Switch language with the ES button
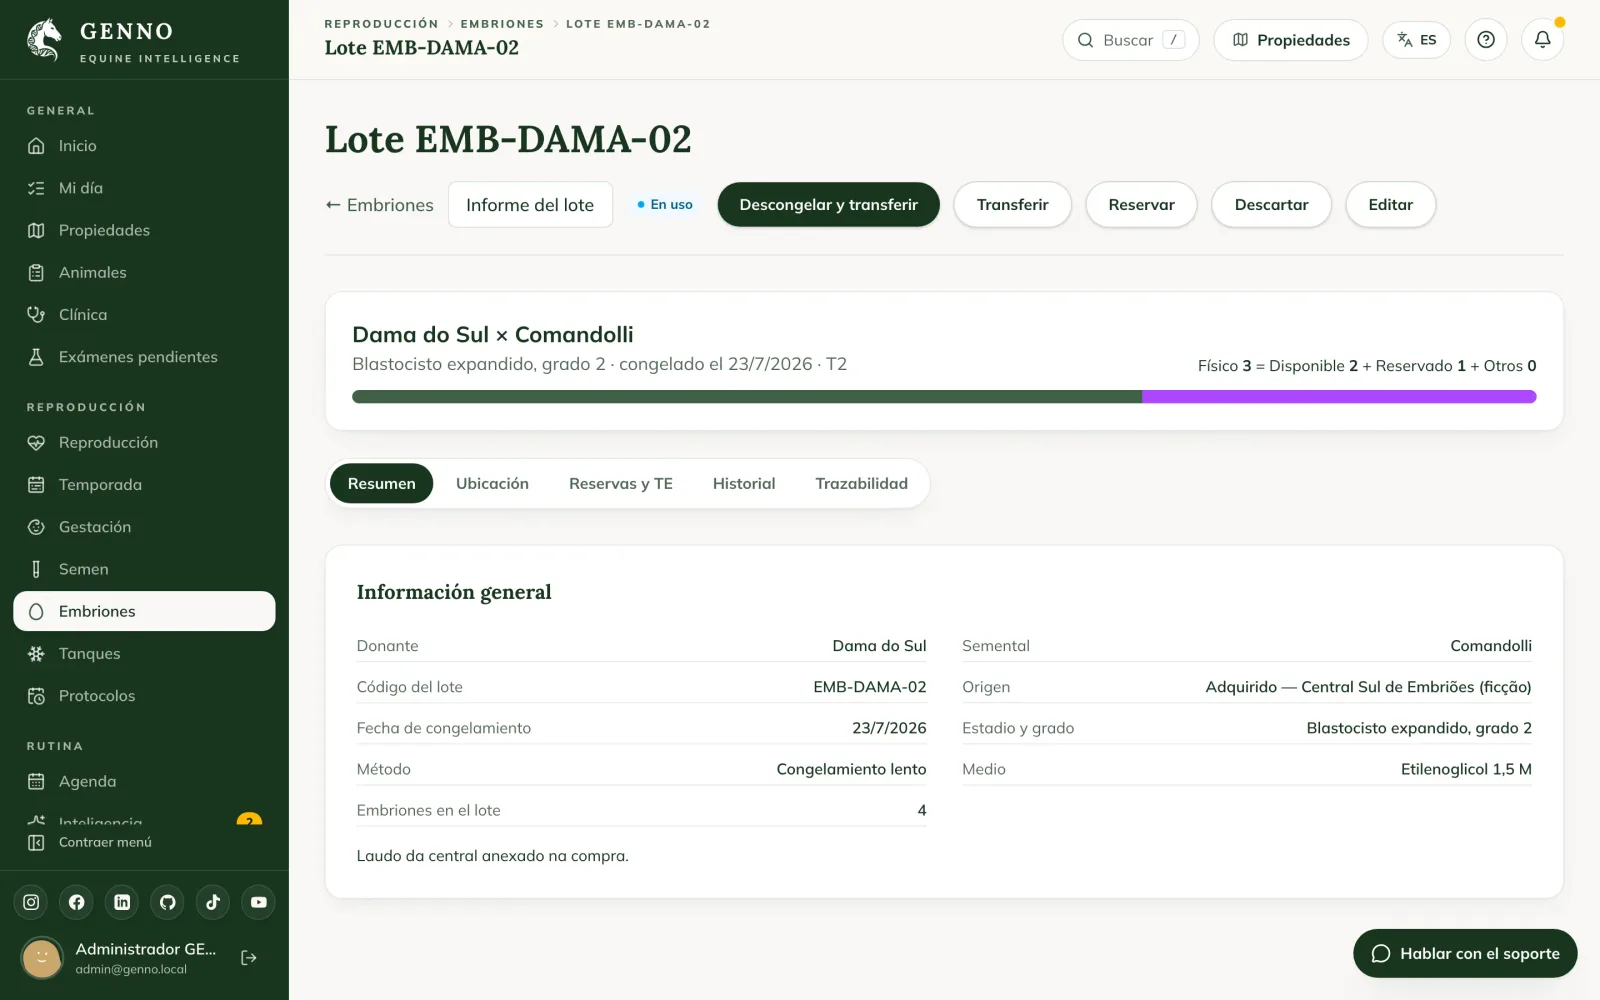The height and width of the screenshot is (1000, 1600). tap(1417, 40)
